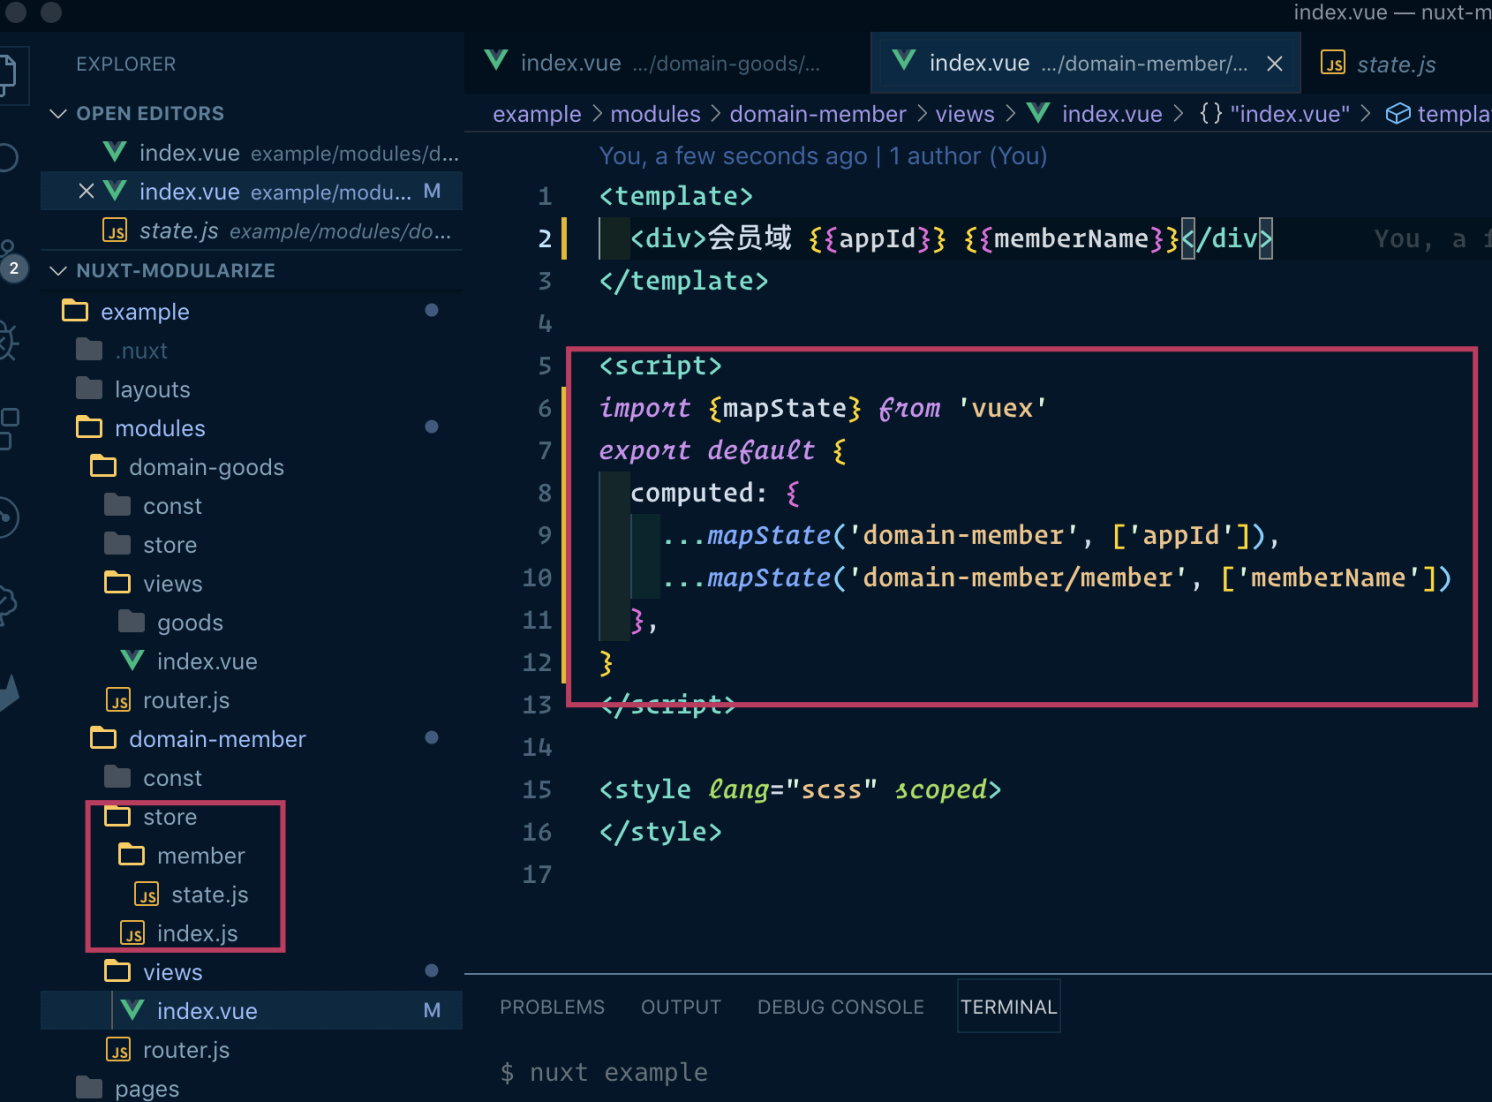Click the "$ nuxt example" terminal line
Viewport: 1492px width, 1102px height.
point(604,1073)
